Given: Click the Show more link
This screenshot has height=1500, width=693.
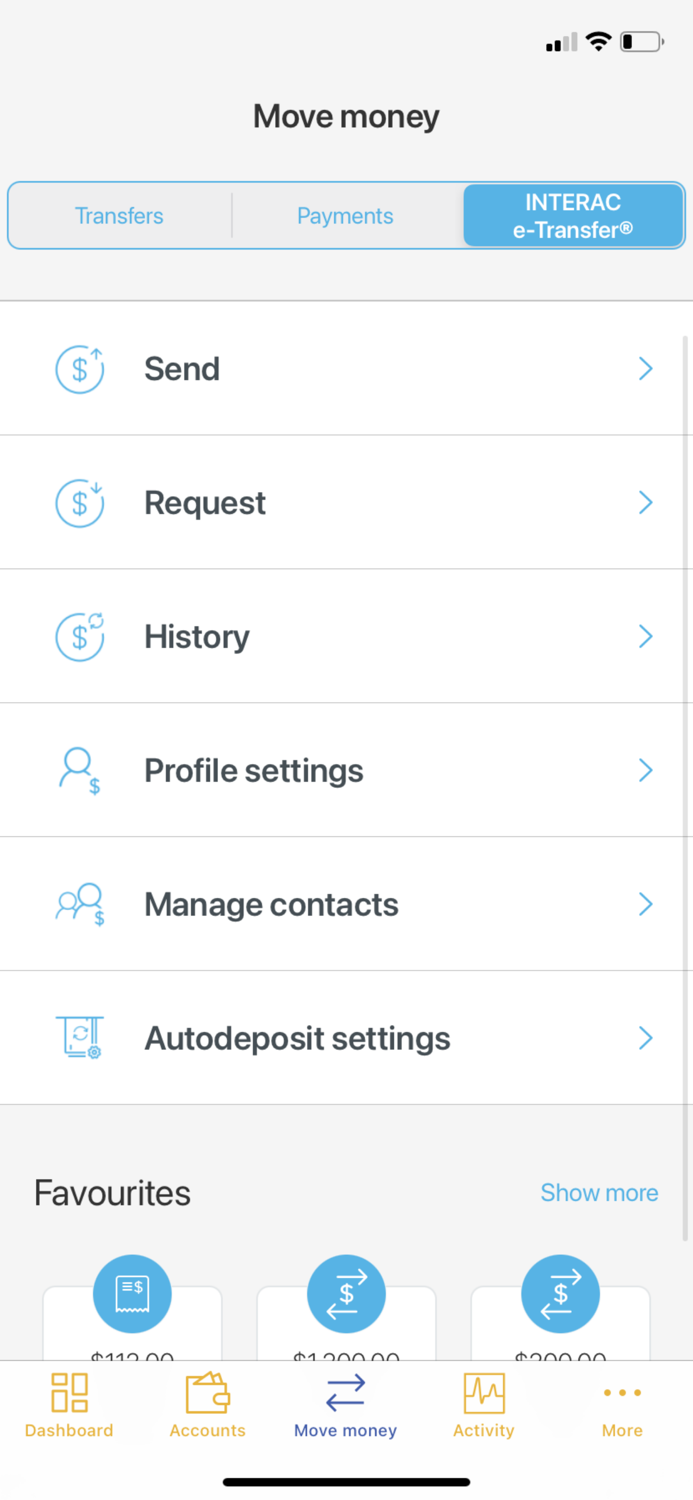Looking at the screenshot, I should pyautogui.click(x=599, y=1192).
